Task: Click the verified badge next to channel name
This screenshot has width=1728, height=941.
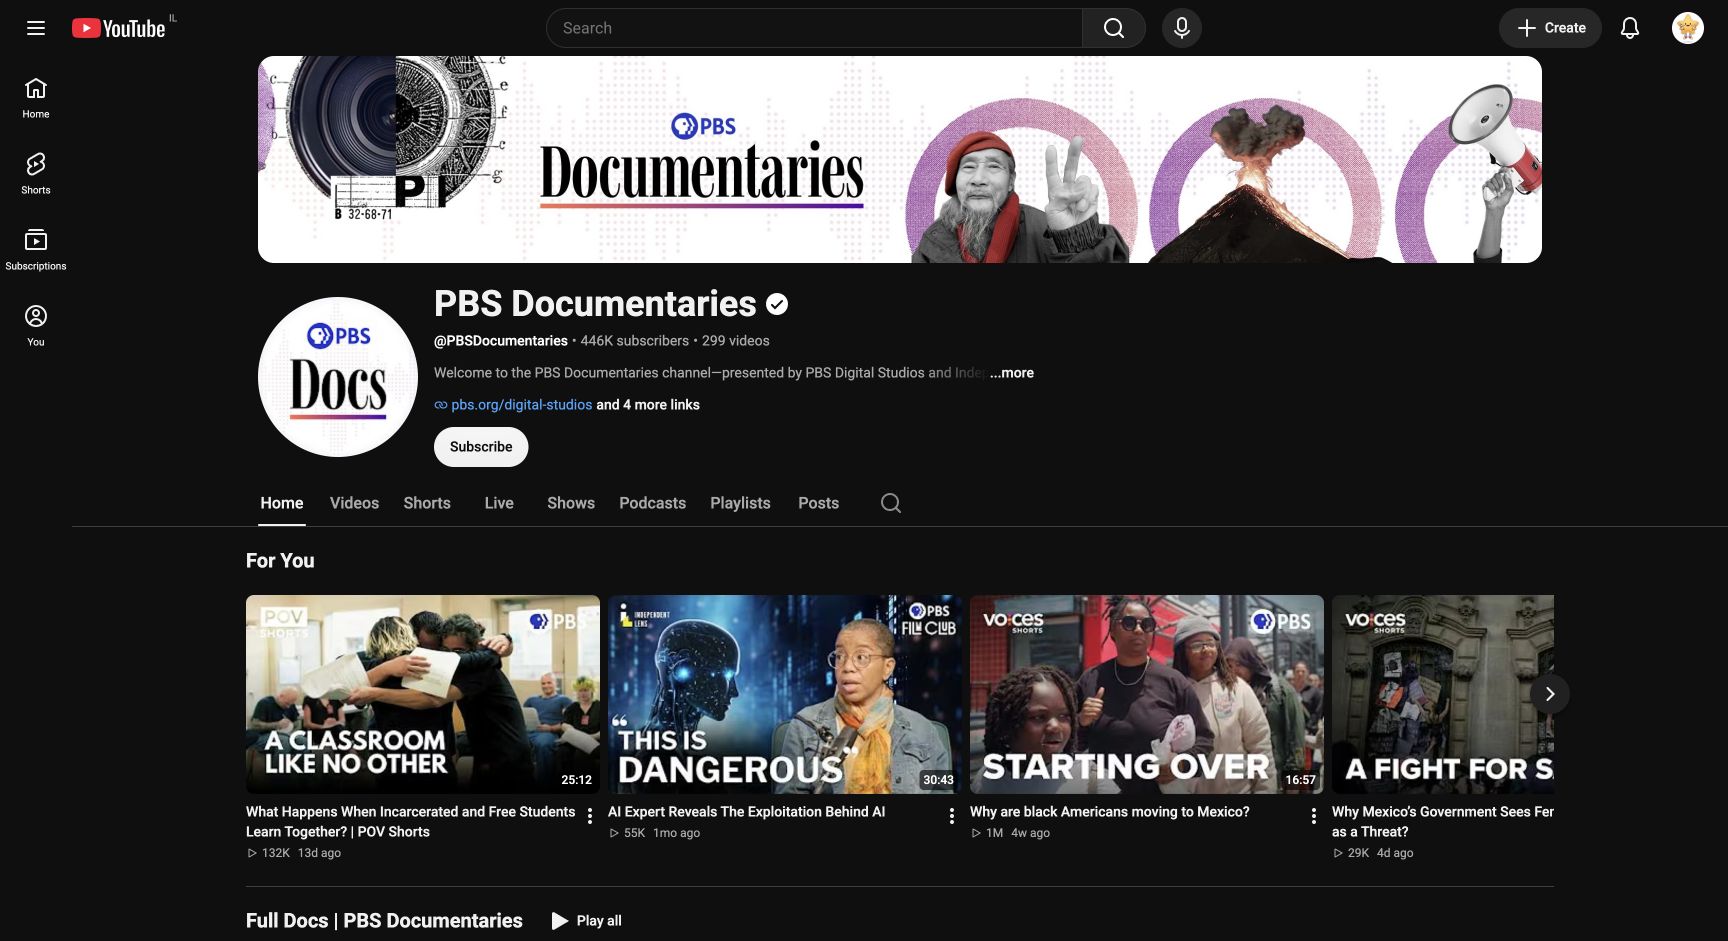Action: tap(777, 304)
